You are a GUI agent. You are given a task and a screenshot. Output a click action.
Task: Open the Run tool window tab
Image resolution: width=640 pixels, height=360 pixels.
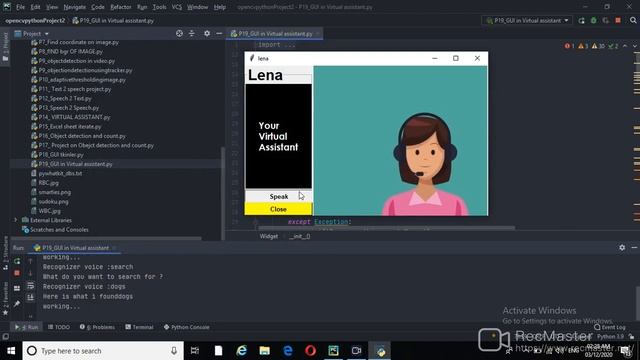click(x=27, y=327)
